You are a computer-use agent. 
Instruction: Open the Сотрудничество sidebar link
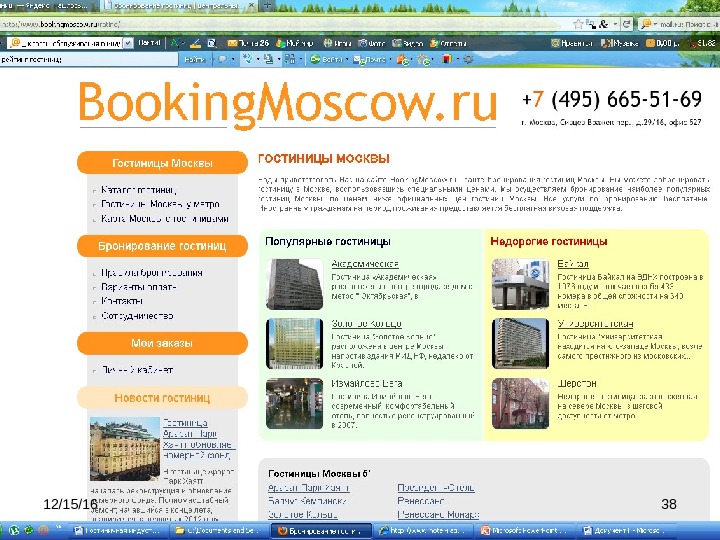pyautogui.click(x=137, y=316)
